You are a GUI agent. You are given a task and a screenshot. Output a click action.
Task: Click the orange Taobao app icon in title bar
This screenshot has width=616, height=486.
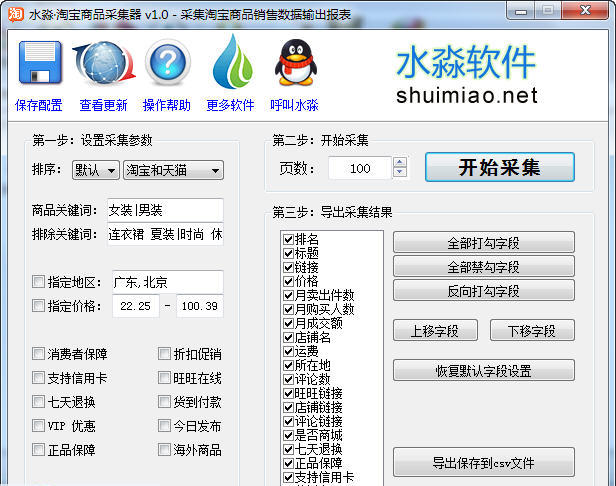coord(16,14)
